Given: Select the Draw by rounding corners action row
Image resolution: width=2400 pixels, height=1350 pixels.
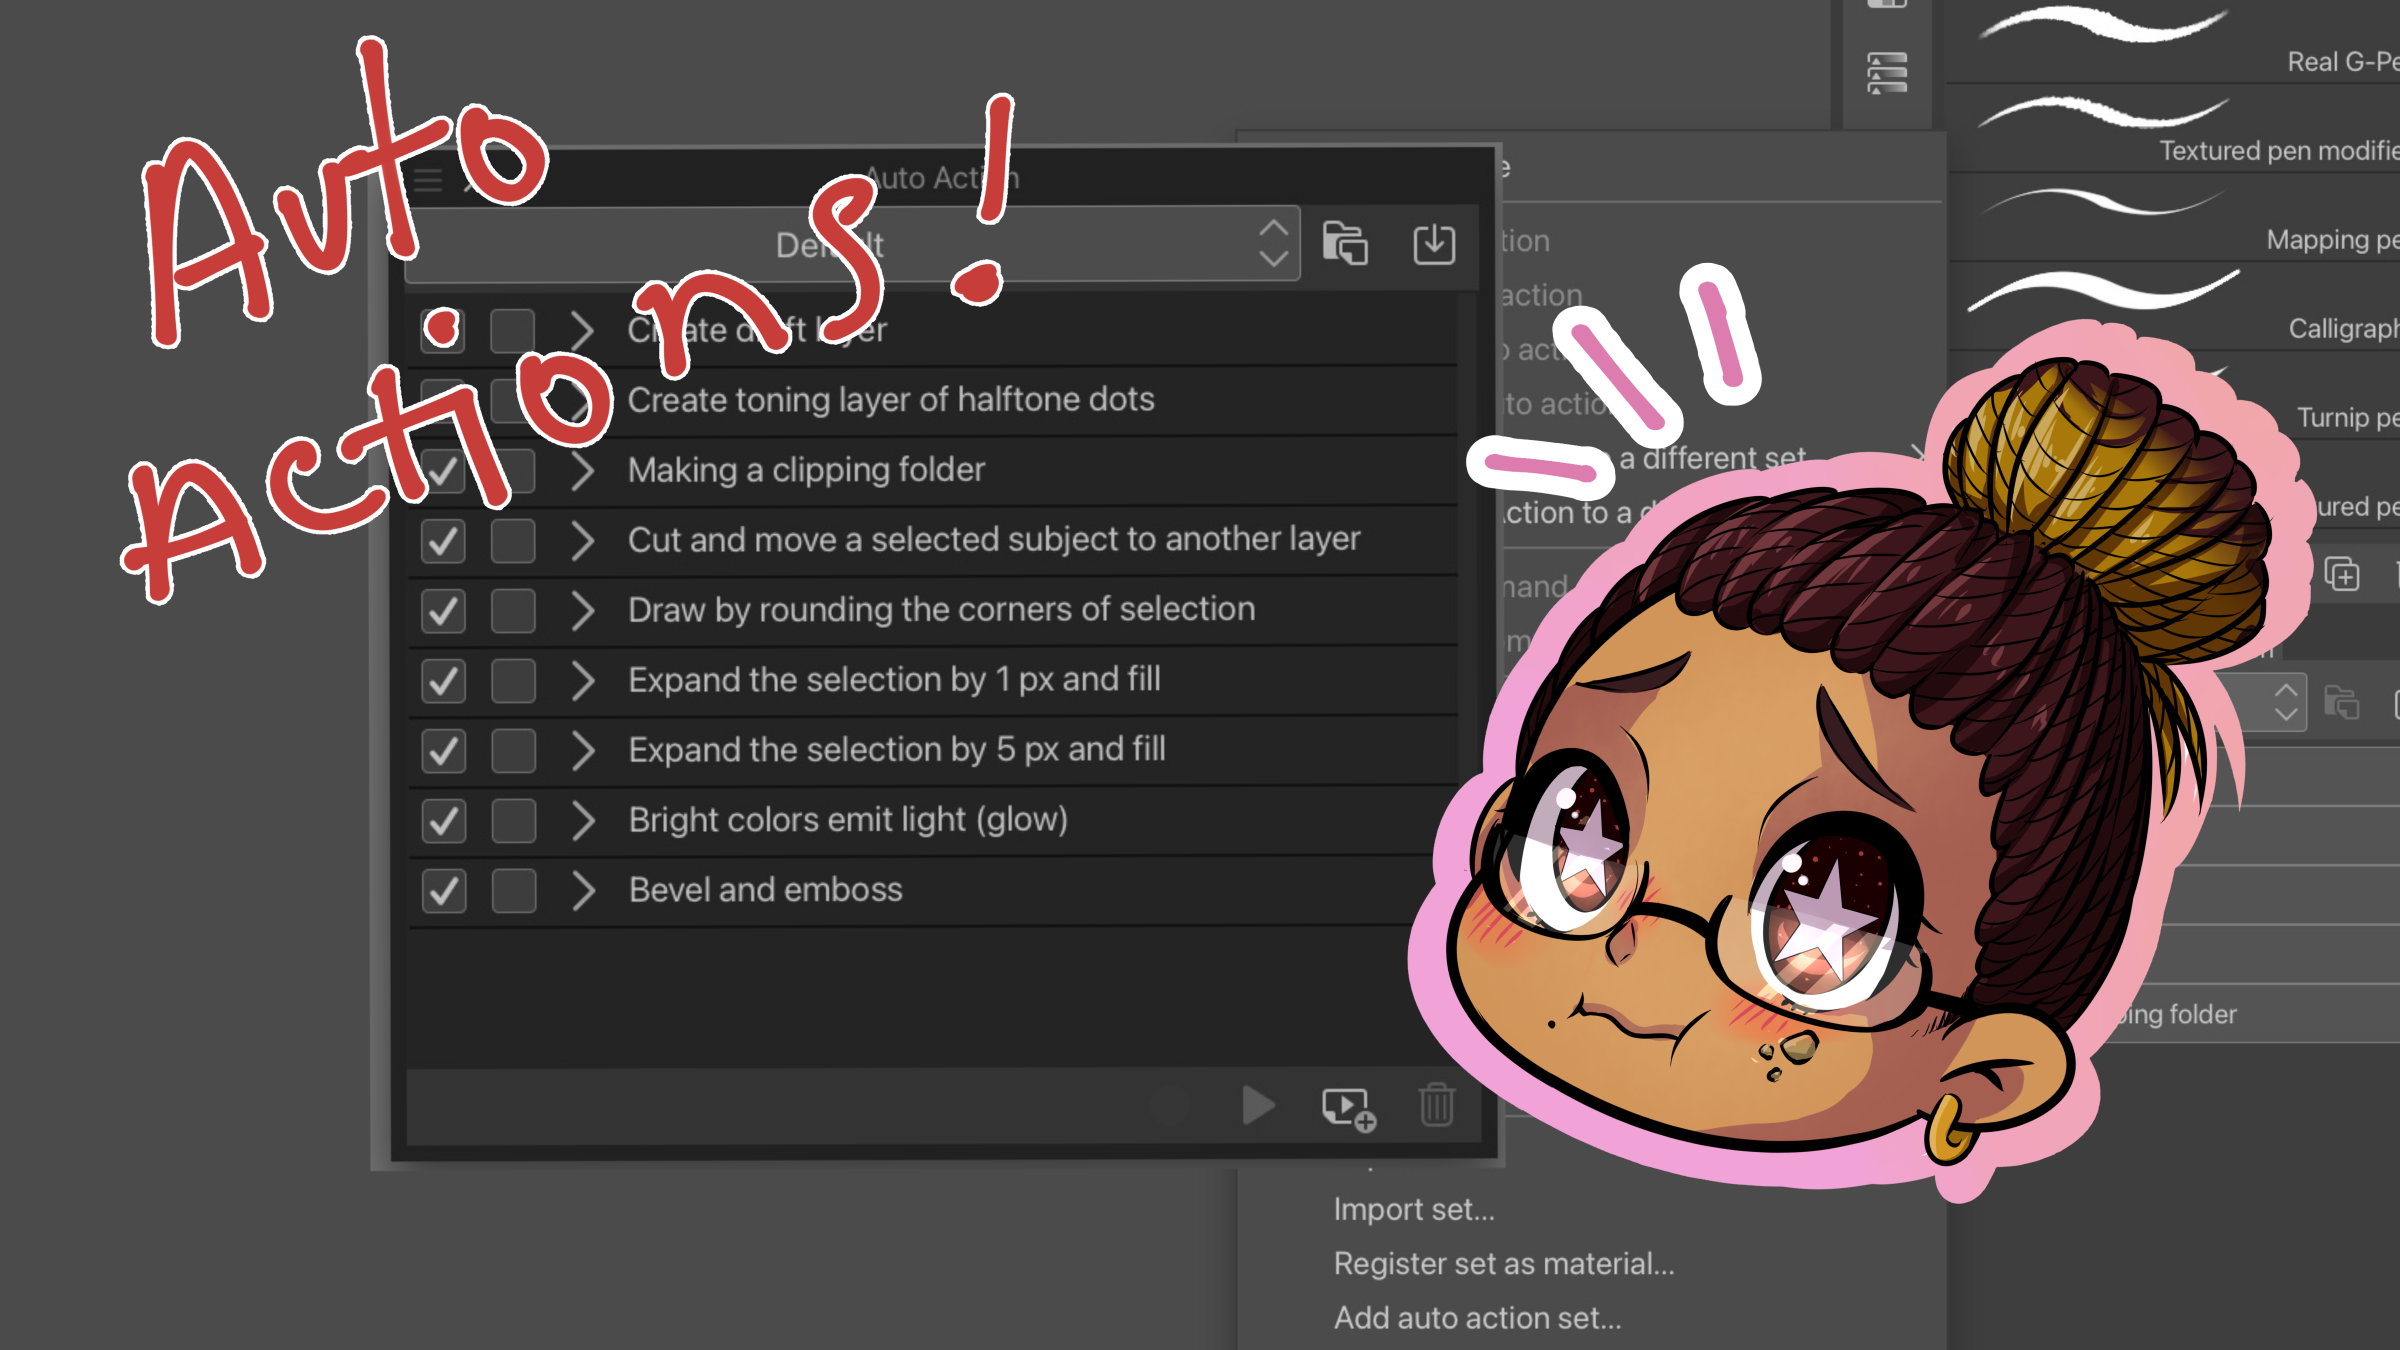Looking at the screenshot, I should (940, 610).
